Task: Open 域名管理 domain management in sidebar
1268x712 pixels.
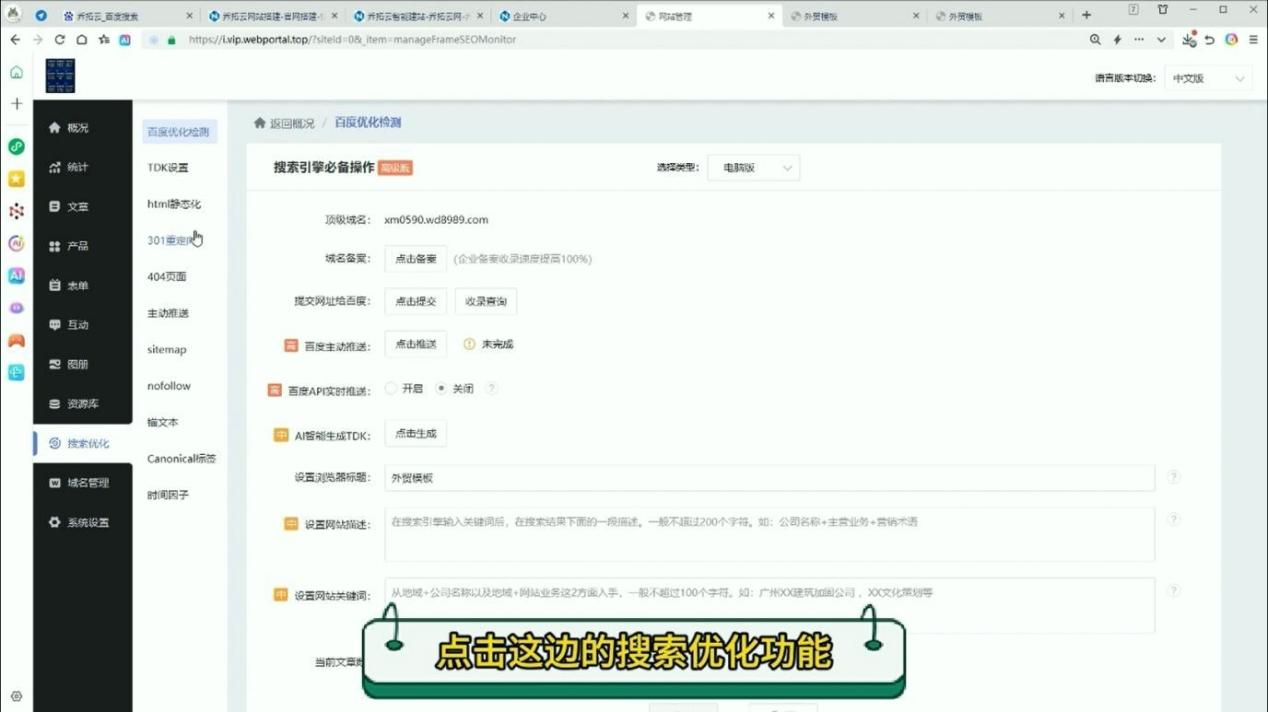Action: (x=79, y=483)
